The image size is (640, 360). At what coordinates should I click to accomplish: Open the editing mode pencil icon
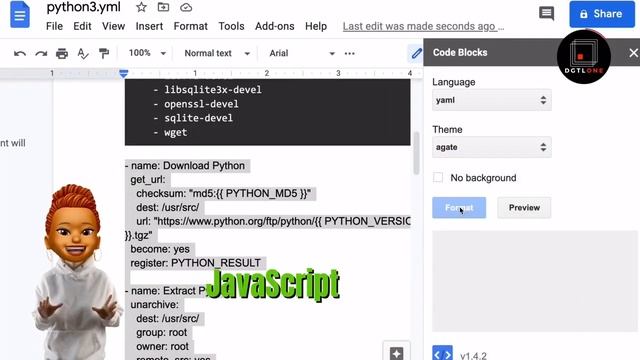coord(416,53)
